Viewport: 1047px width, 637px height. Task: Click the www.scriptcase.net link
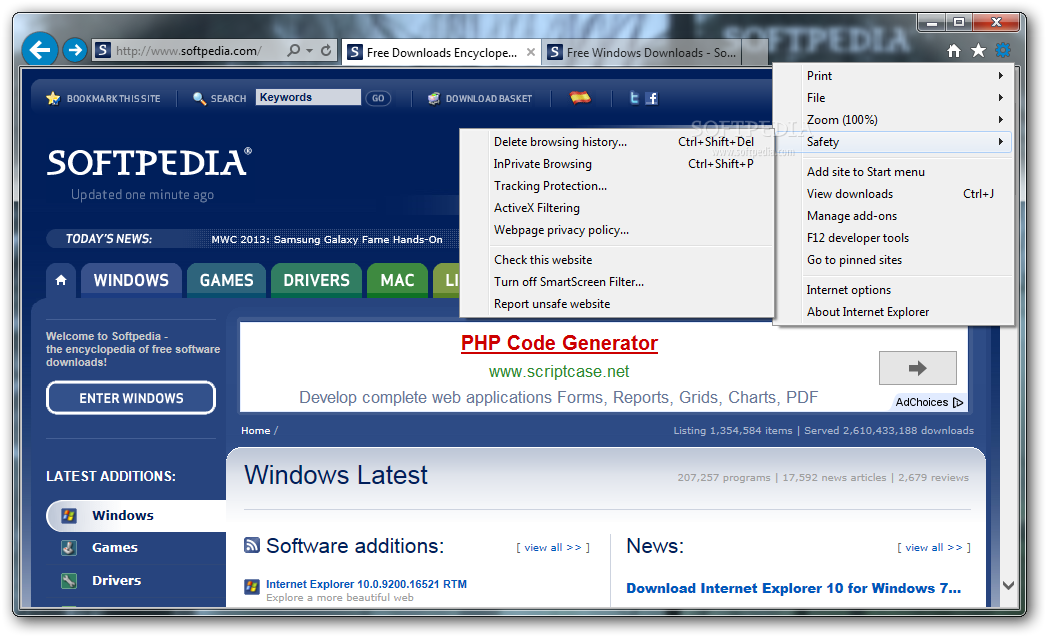[559, 371]
